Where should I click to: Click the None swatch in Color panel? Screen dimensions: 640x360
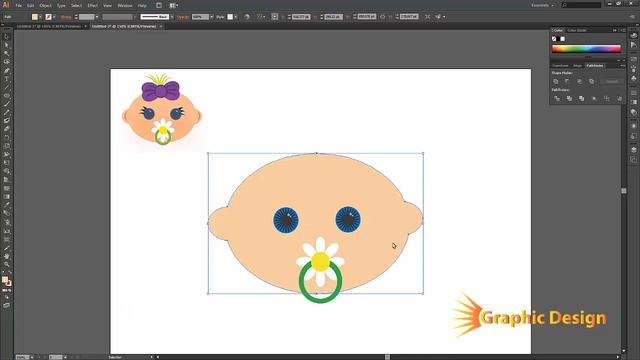pos(554,39)
